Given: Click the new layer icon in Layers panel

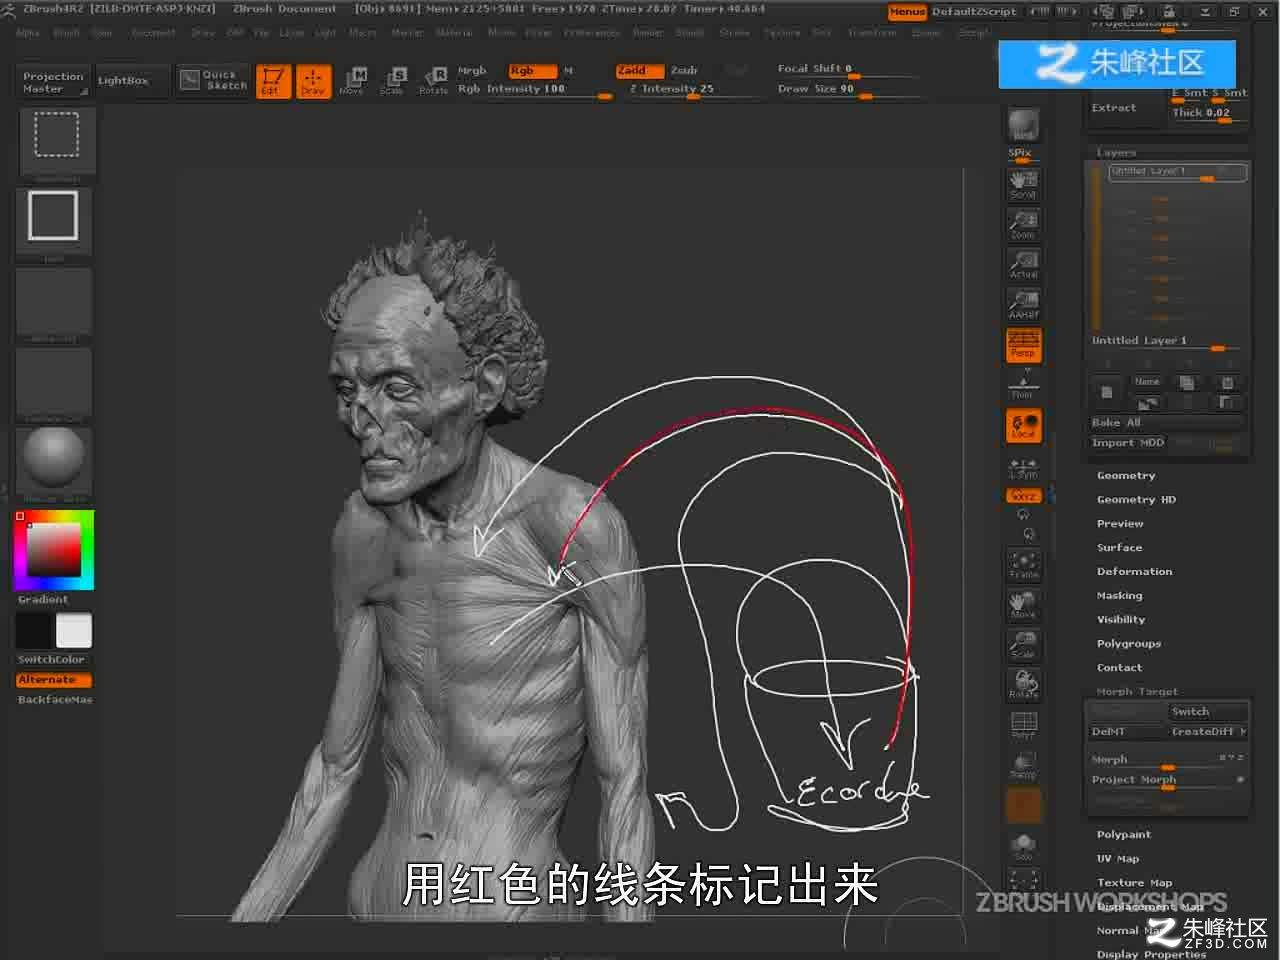Looking at the screenshot, I should click(1106, 392).
